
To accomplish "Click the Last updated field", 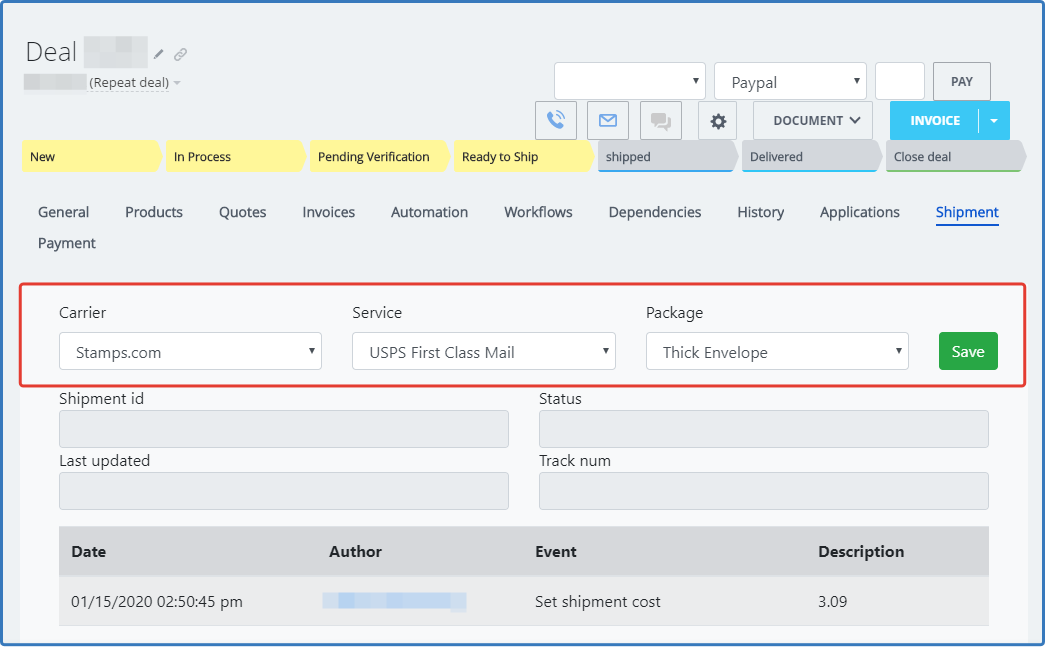I will (x=284, y=491).
